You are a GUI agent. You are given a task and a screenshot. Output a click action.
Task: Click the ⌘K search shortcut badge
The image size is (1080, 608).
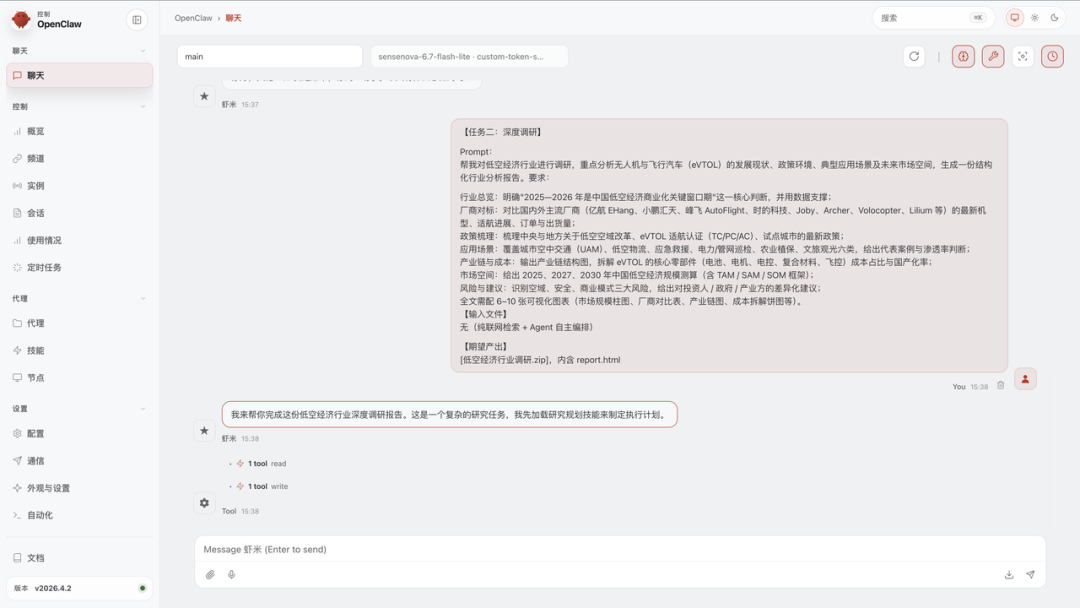point(978,18)
